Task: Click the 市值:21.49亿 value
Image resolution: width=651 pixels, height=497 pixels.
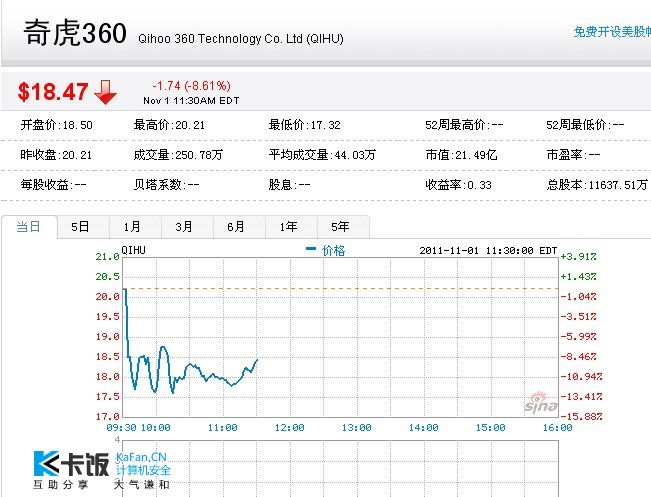Action: click(x=461, y=155)
